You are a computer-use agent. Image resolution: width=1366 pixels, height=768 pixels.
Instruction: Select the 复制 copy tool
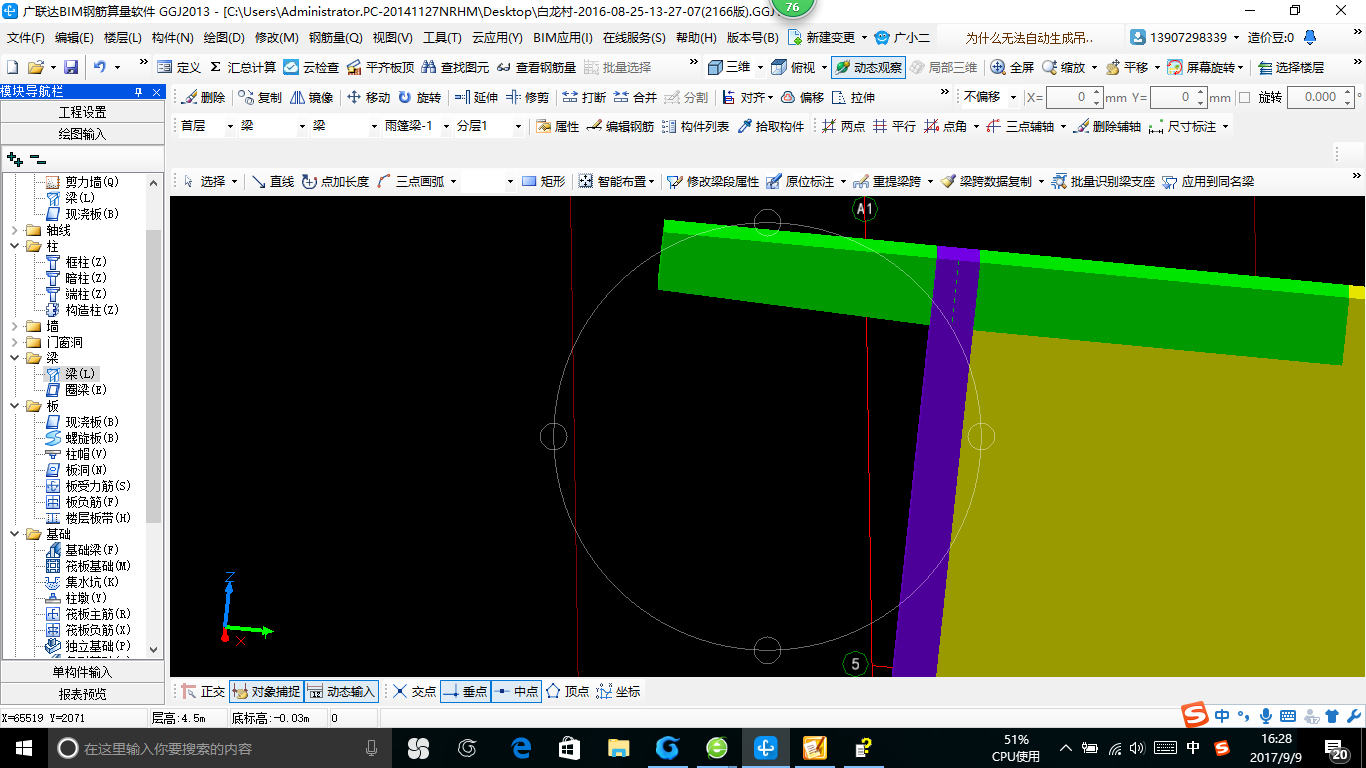pos(261,97)
